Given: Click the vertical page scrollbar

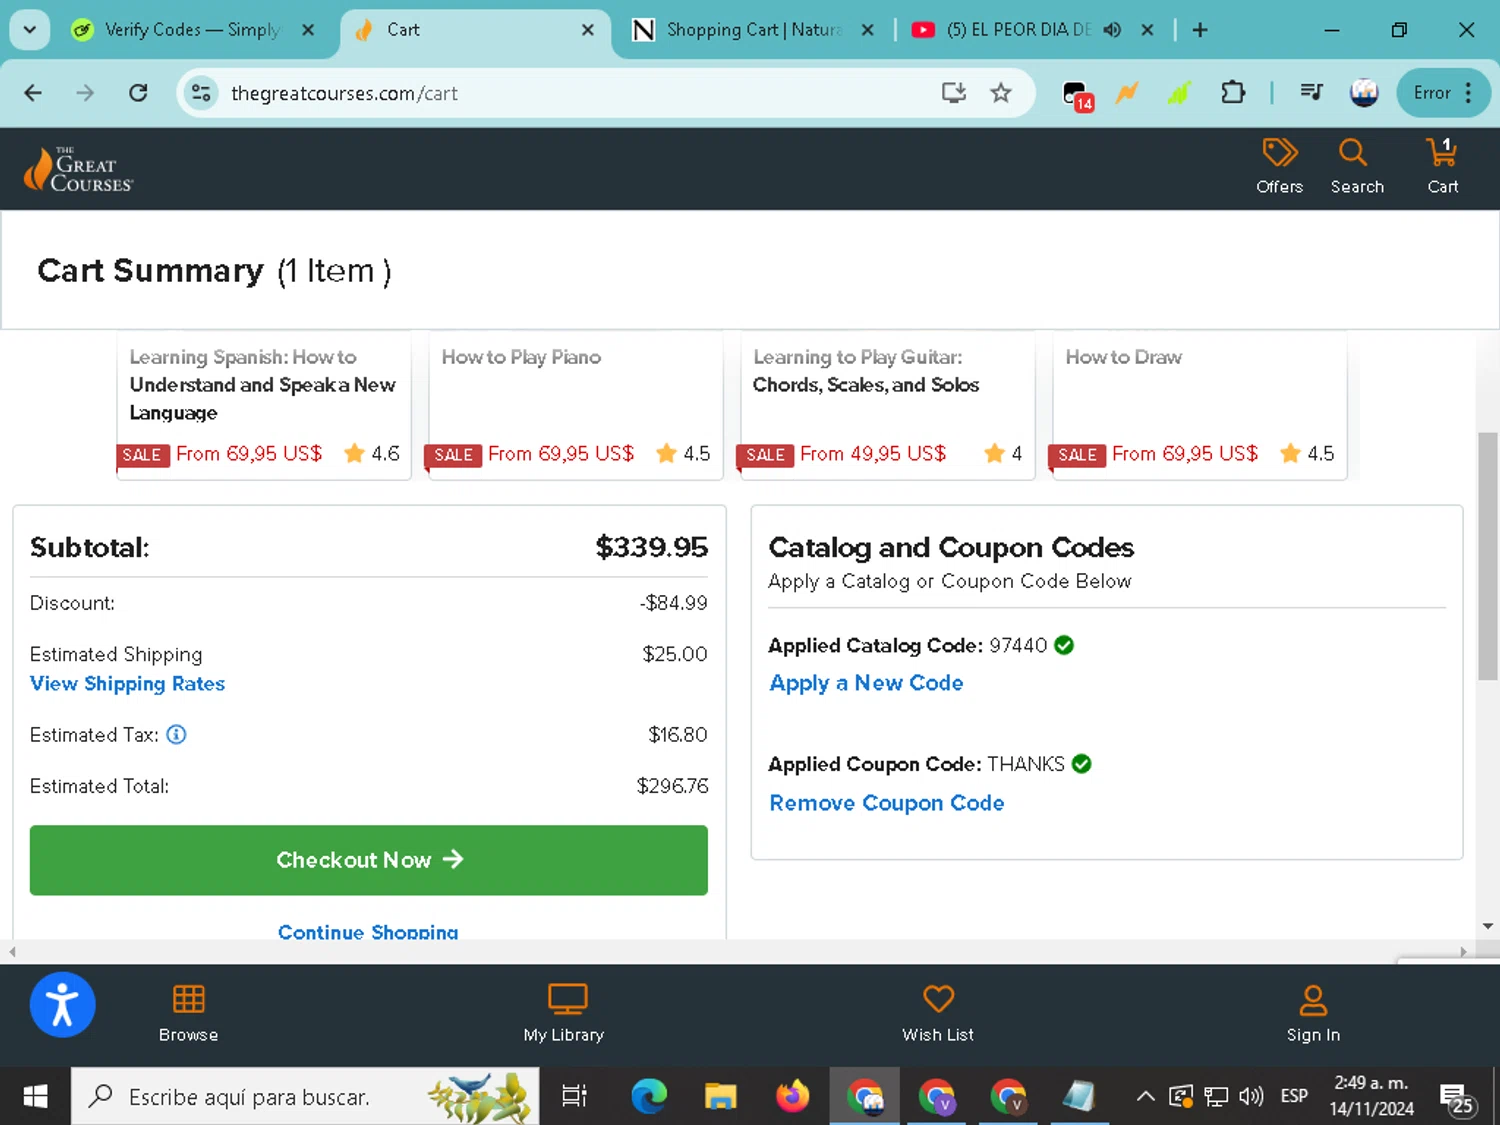Looking at the screenshot, I should (1488, 556).
